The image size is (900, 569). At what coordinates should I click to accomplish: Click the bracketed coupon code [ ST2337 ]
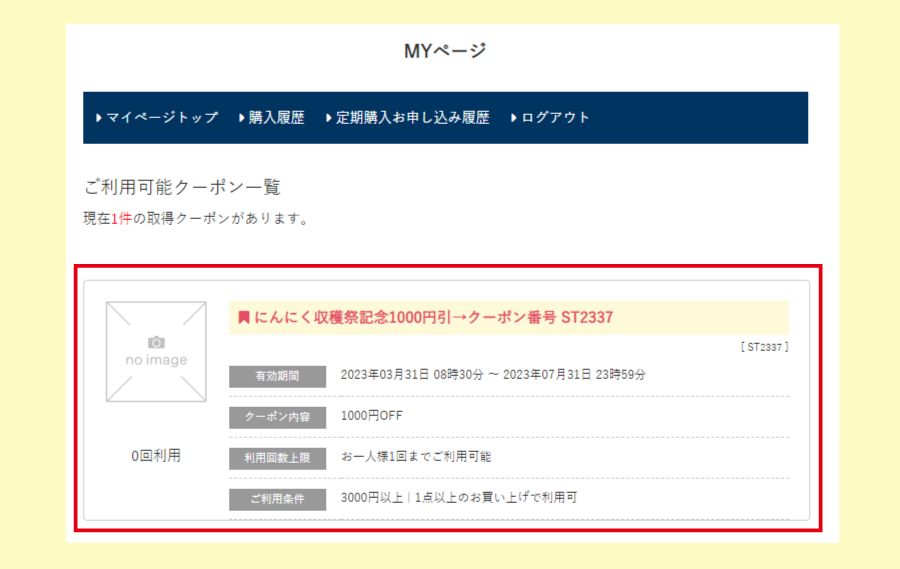click(x=765, y=347)
